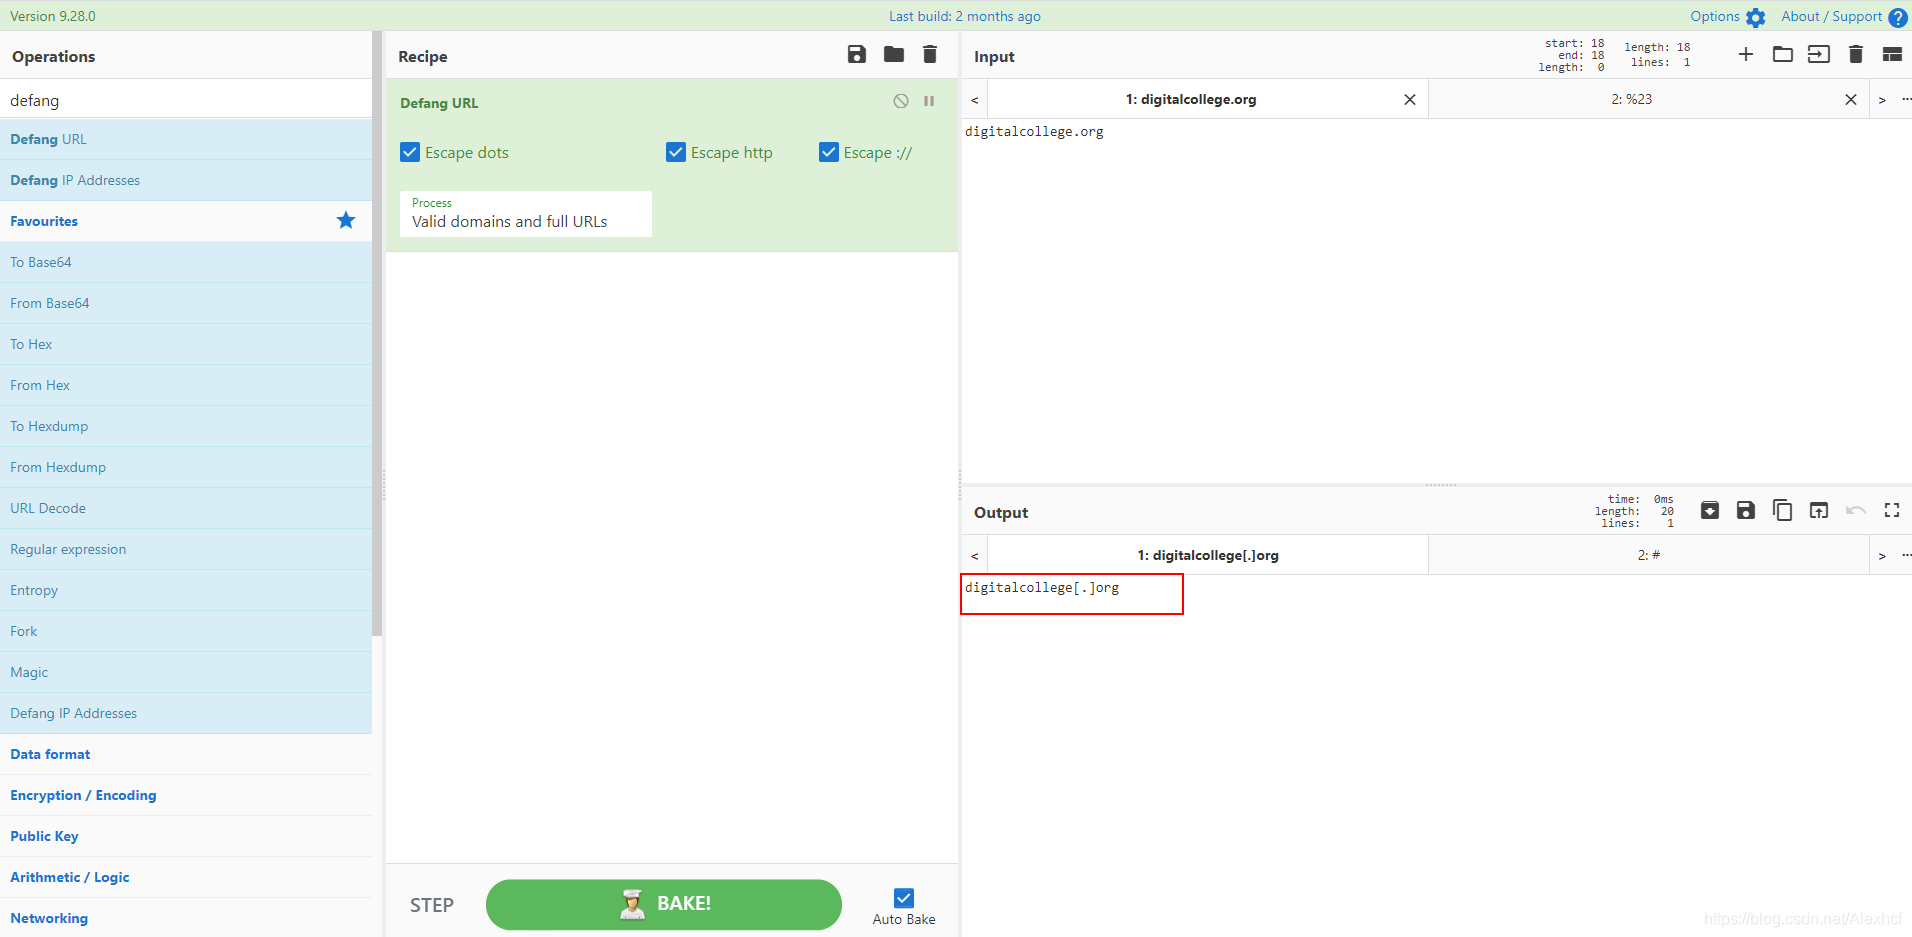
Task: Open the Options link
Action: point(1715,16)
